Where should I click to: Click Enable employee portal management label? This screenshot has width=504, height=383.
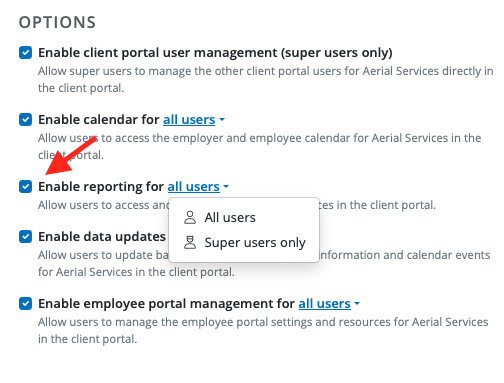[x=166, y=303]
